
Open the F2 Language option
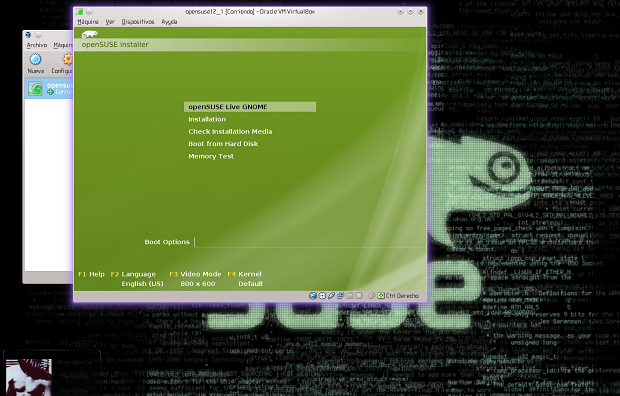click(x=133, y=274)
